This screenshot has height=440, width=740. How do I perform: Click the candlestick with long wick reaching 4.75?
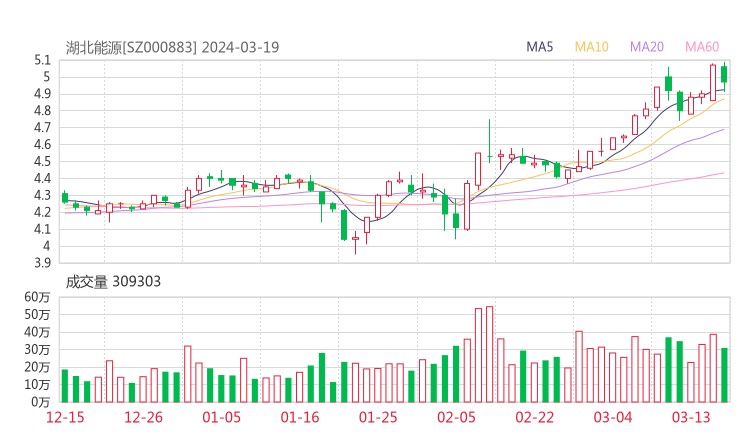[x=489, y=141]
